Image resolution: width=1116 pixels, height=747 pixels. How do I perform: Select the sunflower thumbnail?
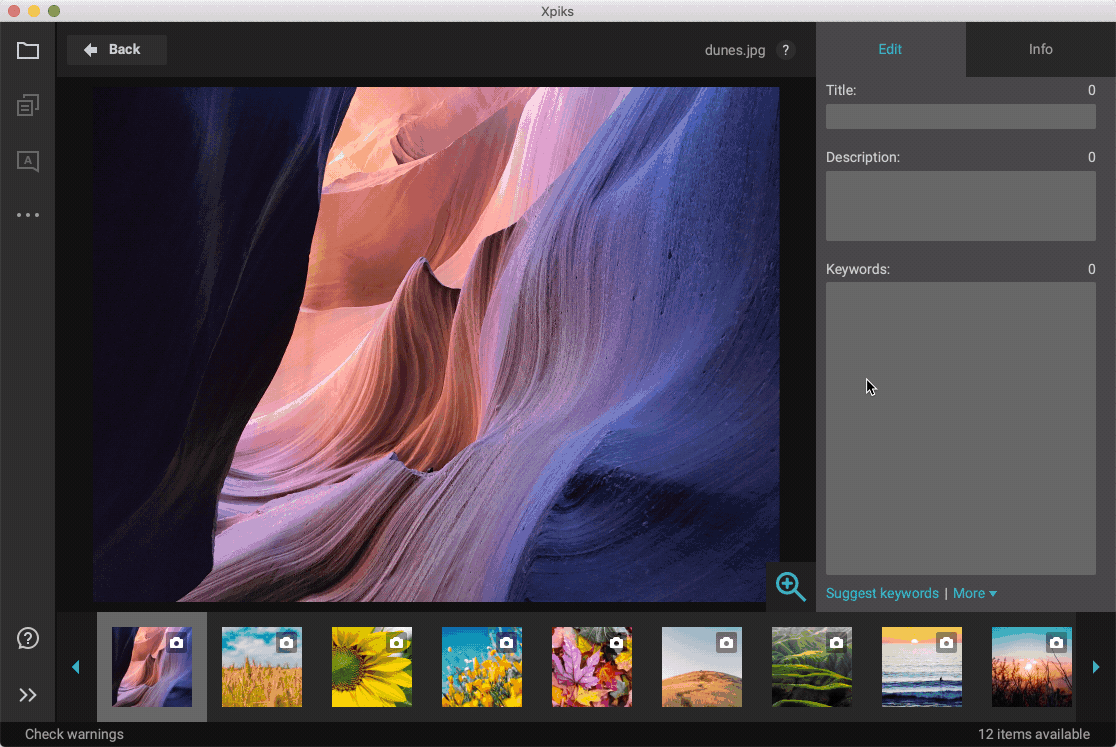[371, 667]
